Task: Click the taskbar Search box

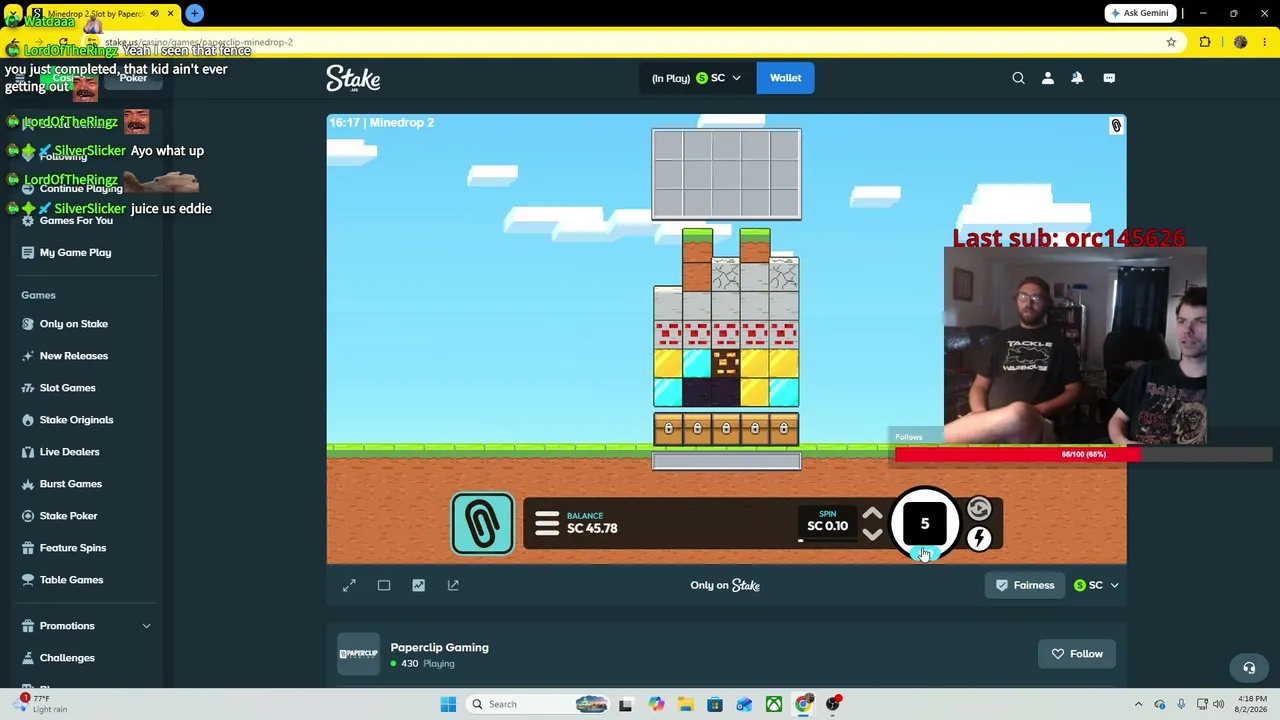Action: (538, 704)
